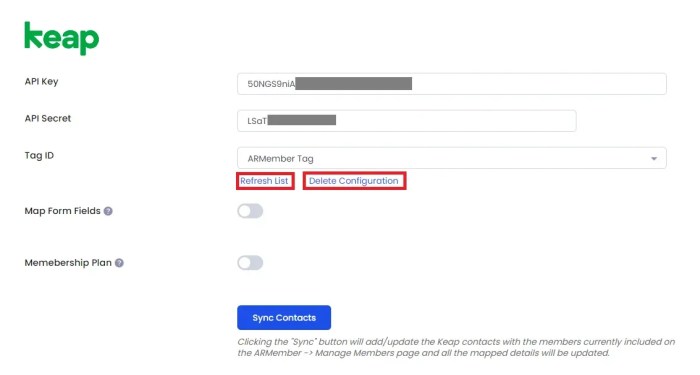Expand the Tag ID dropdown arrow
This screenshot has height=375, width=700.
click(654, 158)
